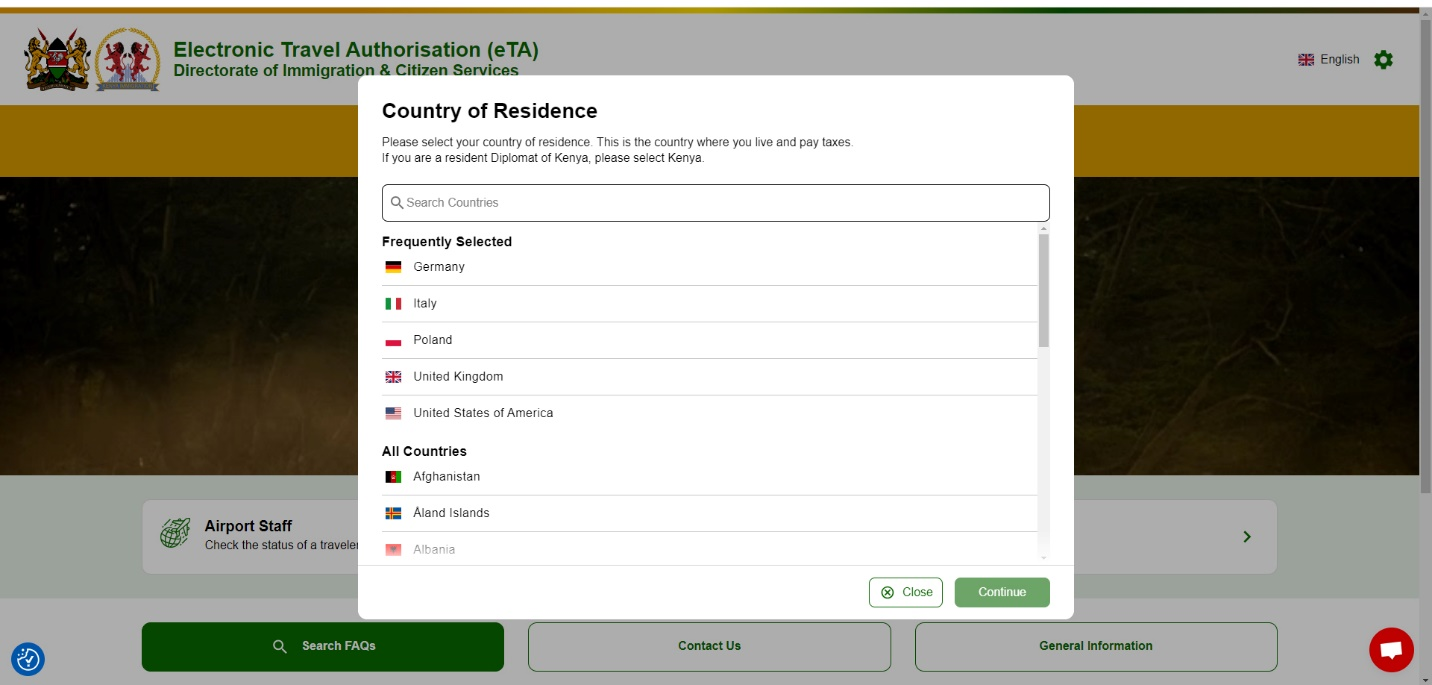1432x685 pixels.
Task: Close the Country of Residence dialog
Action: pyautogui.click(x=906, y=592)
